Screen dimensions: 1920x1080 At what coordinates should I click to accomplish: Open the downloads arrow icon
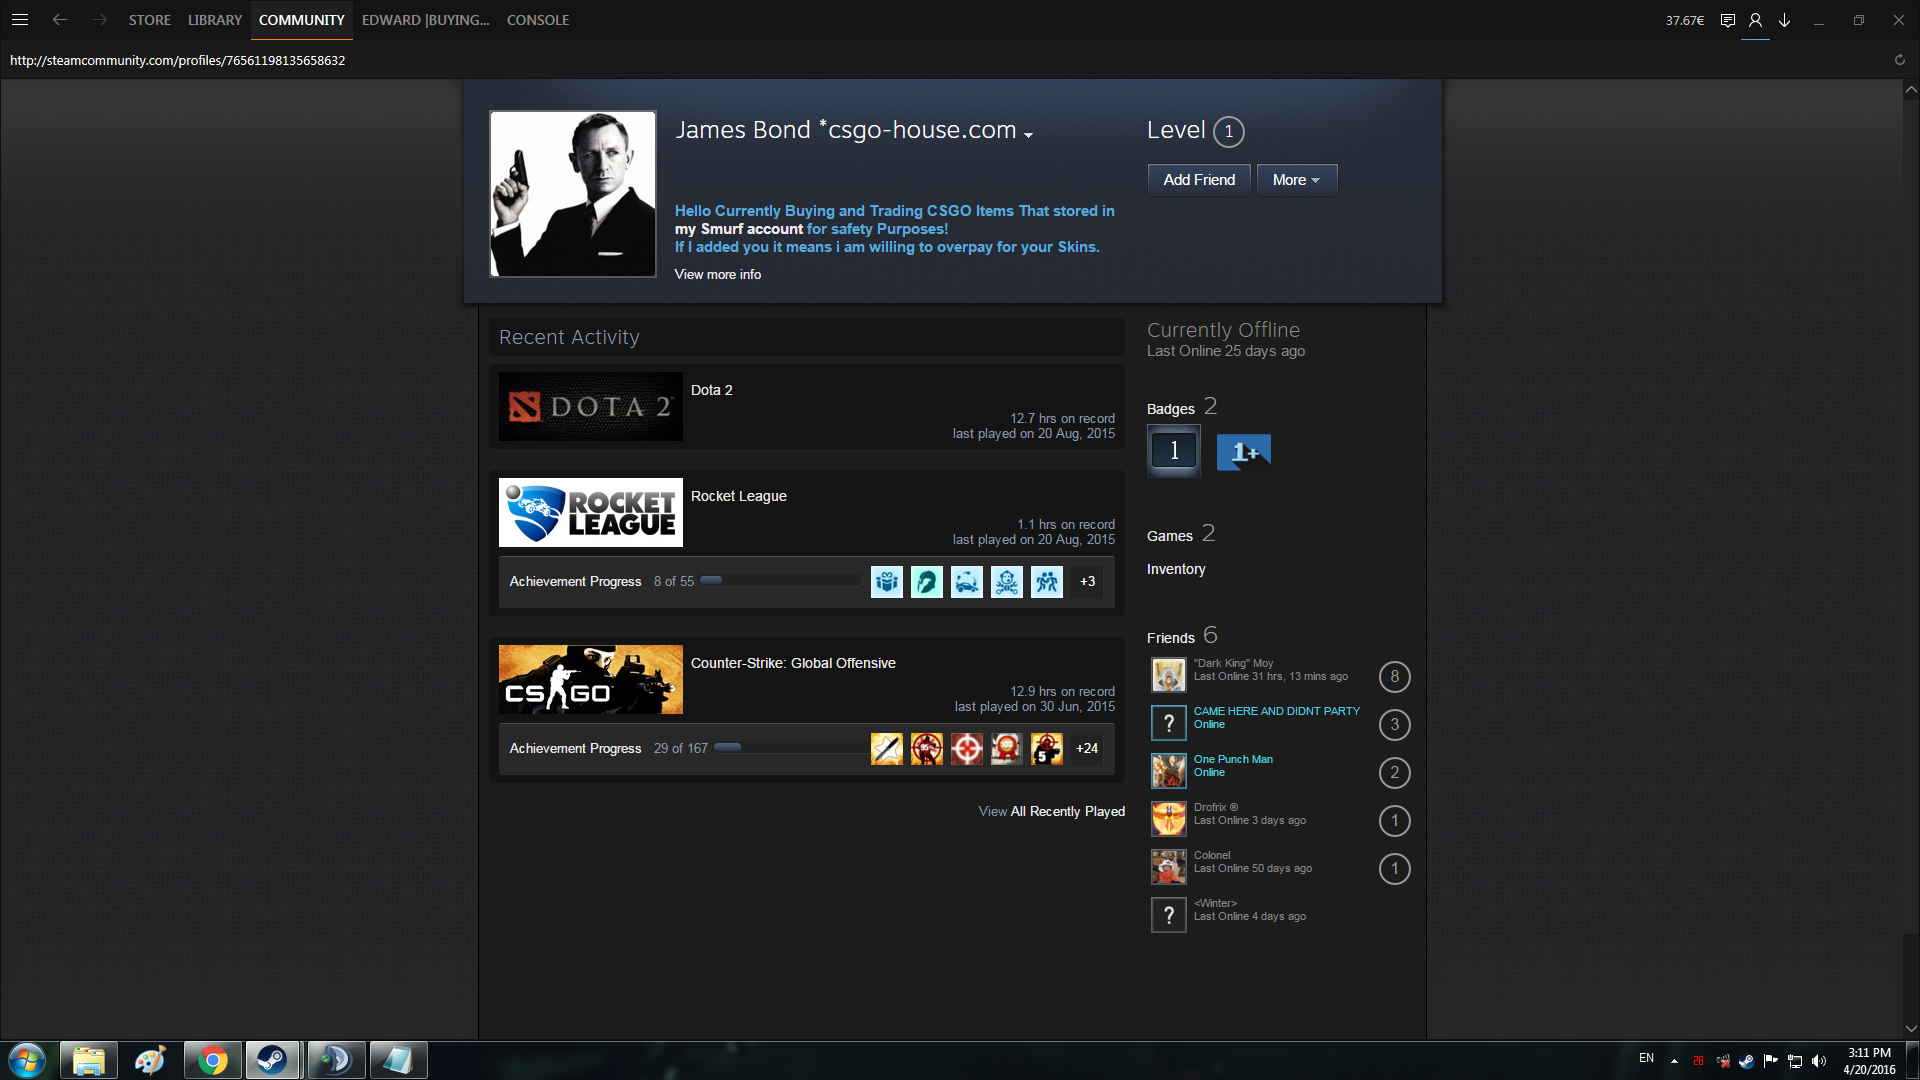tap(1784, 20)
